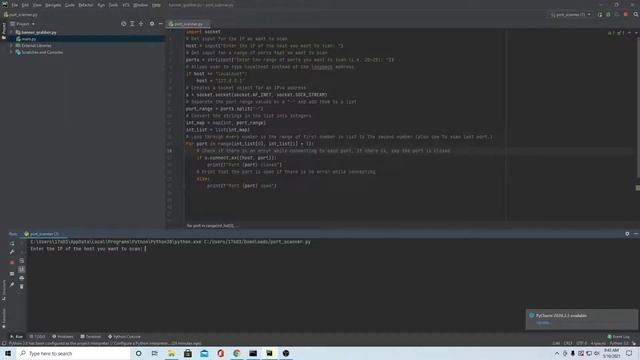The image size is (640, 360).
Task: Open the Navigate menu
Action: click(x=53, y=5)
